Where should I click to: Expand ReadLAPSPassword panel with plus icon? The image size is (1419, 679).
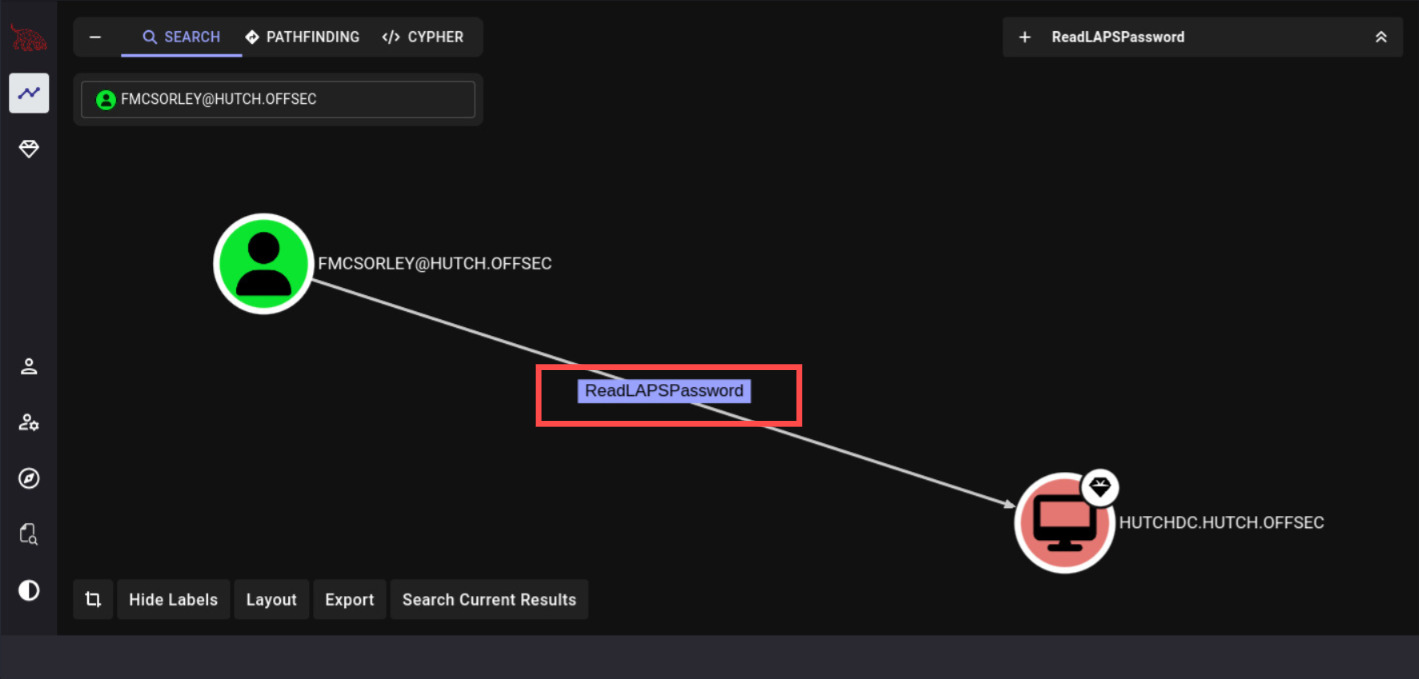click(1024, 37)
